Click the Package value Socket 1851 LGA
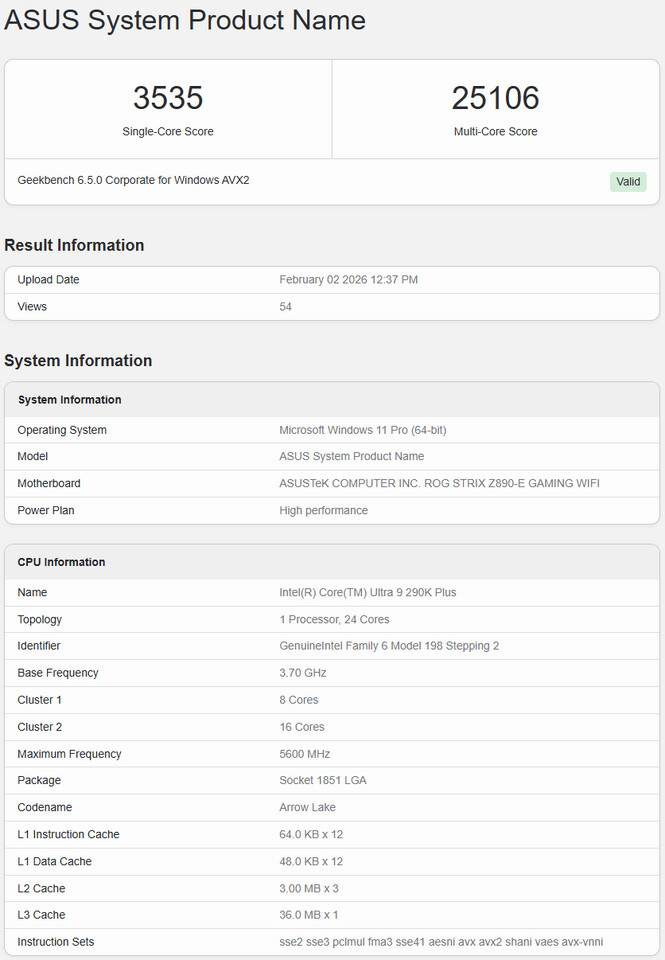This screenshot has height=960, width=665. (x=322, y=780)
